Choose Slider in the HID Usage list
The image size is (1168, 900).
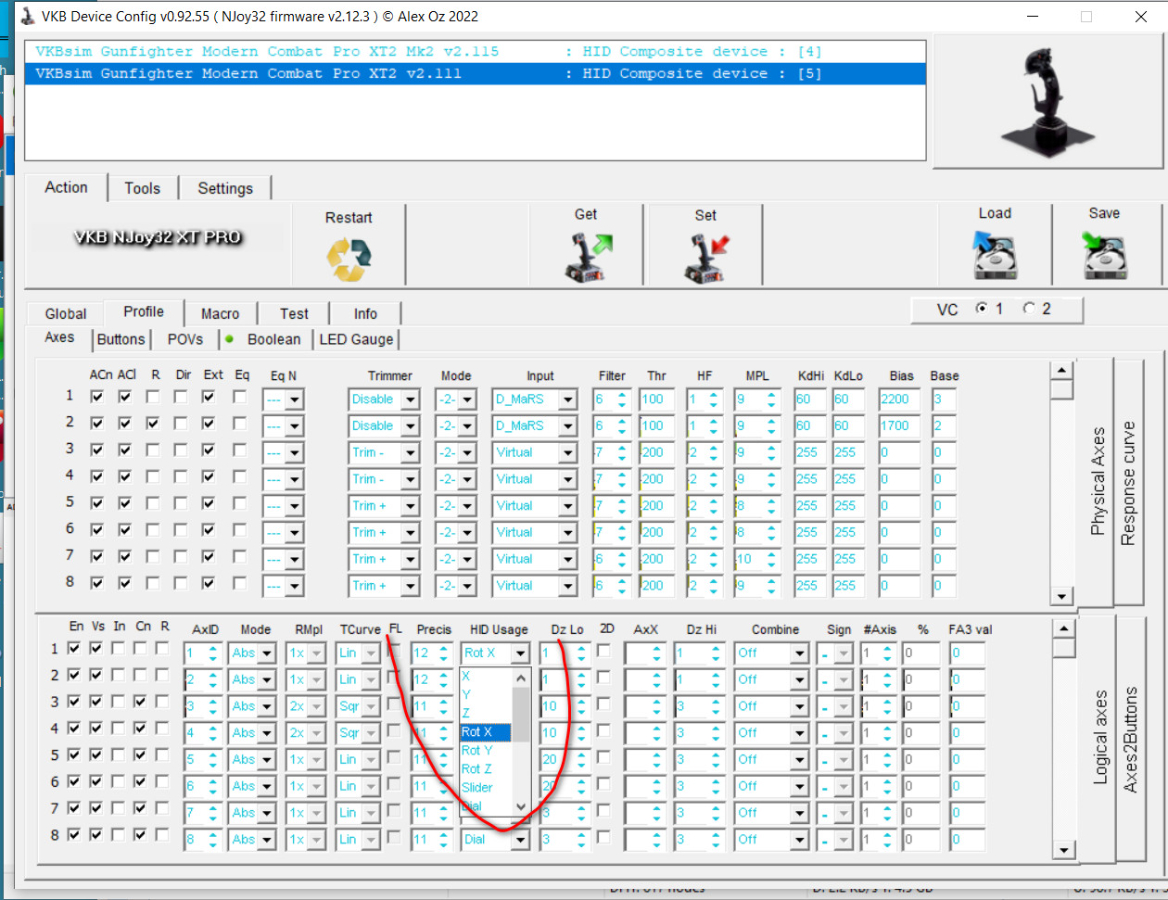point(485,788)
